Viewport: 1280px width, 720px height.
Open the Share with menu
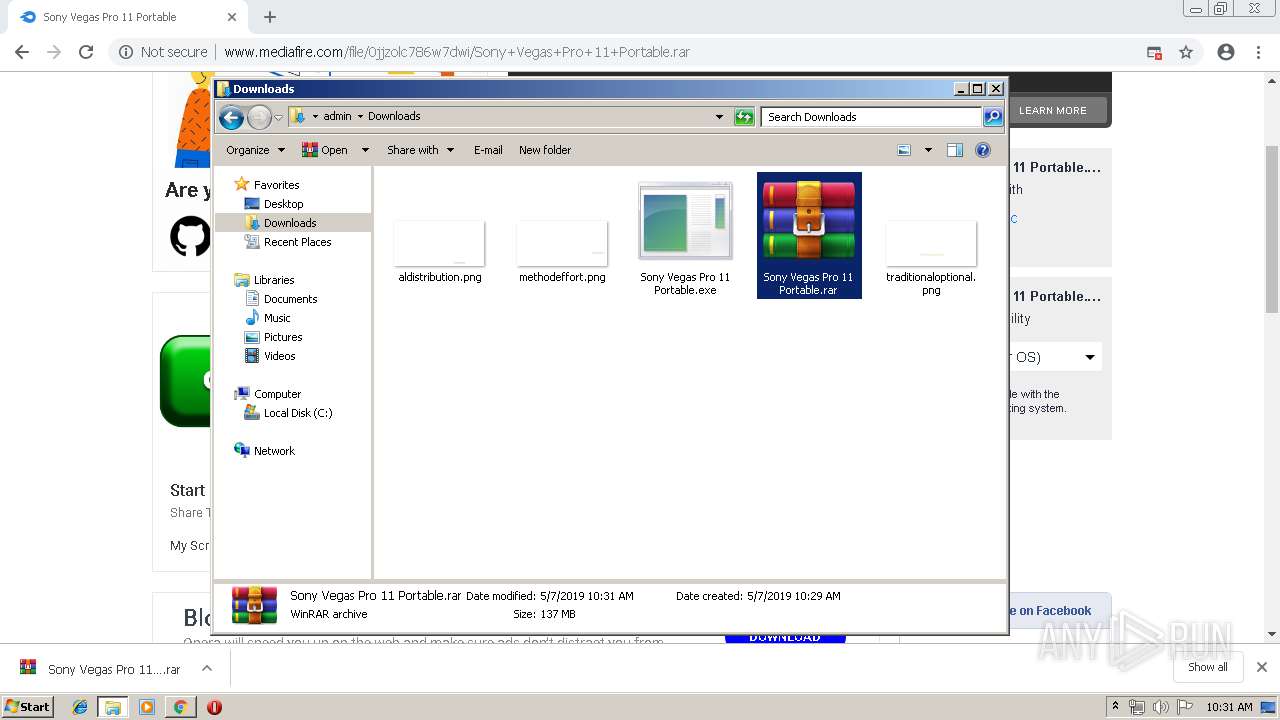pyautogui.click(x=420, y=150)
